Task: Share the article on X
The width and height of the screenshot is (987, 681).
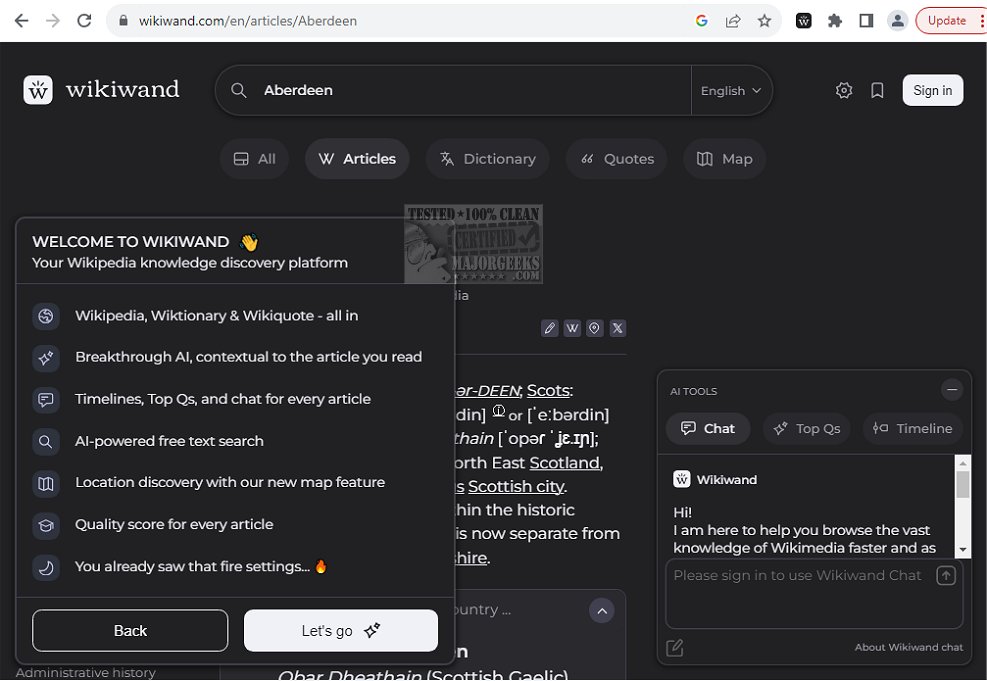Action: (x=618, y=328)
